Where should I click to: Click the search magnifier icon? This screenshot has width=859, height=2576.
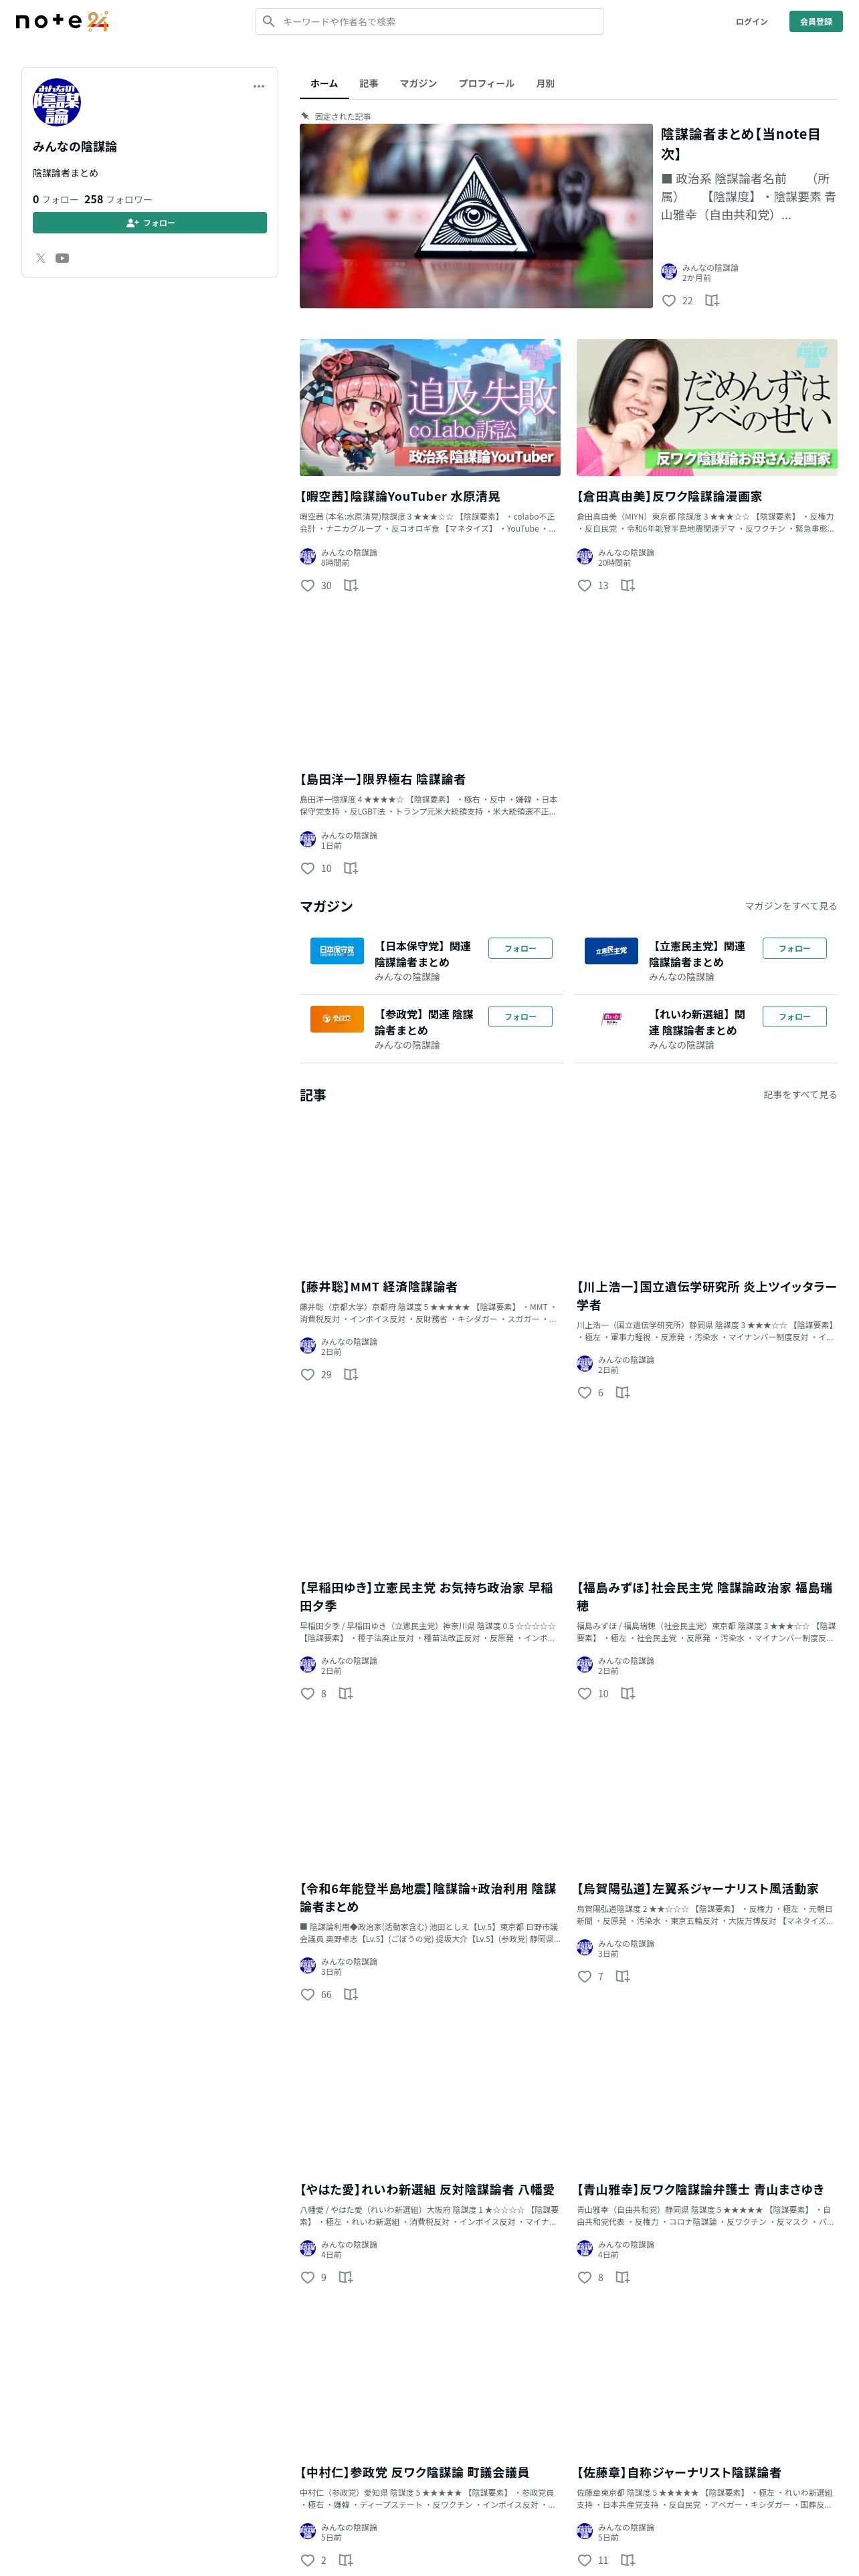(268, 21)
